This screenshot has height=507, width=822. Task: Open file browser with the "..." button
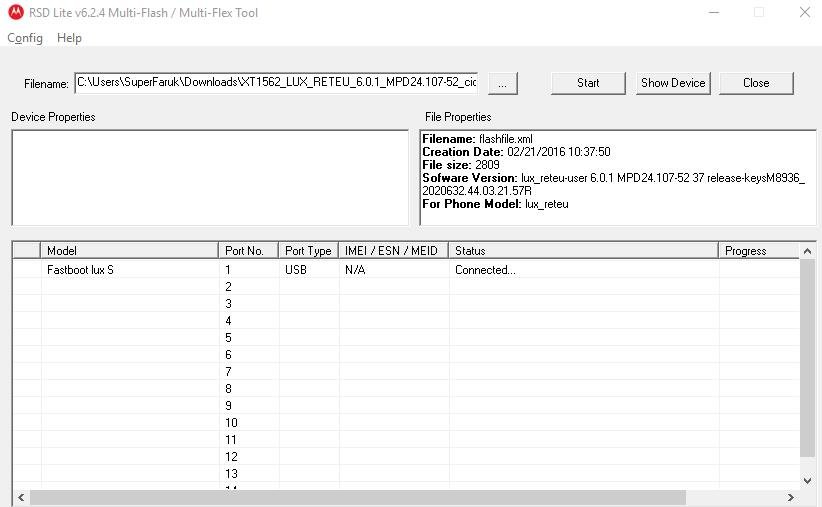pyautogui.click(x=502, y=83)
